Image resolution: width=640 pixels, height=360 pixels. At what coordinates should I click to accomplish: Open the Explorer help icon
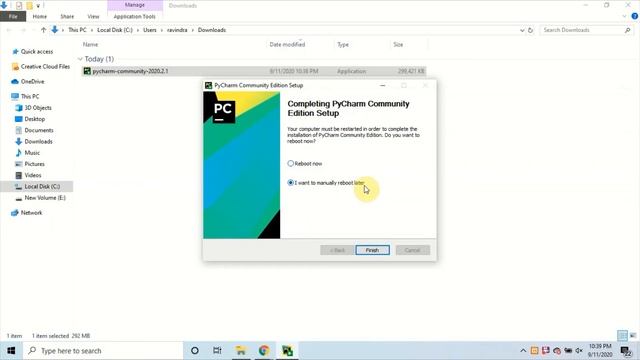(x=635, y=16)
